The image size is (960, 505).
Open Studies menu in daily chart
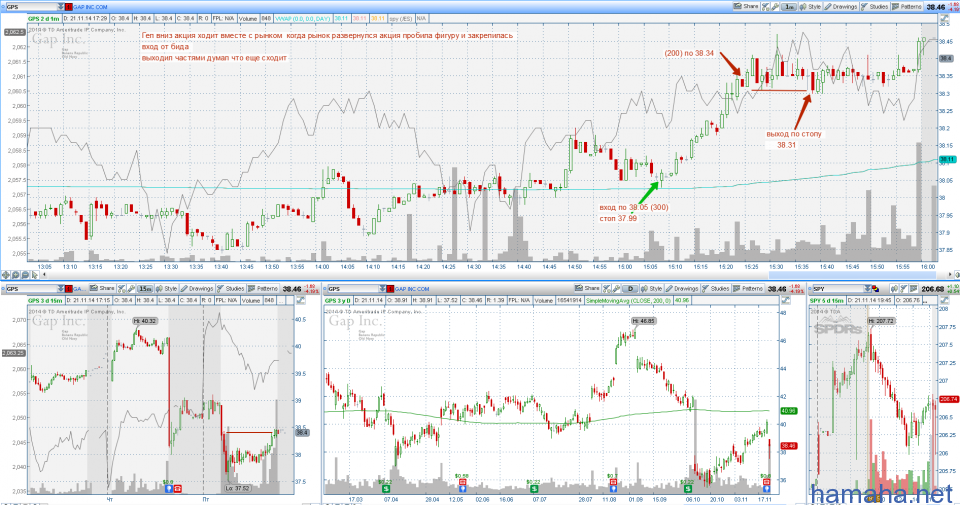(716, 288)
